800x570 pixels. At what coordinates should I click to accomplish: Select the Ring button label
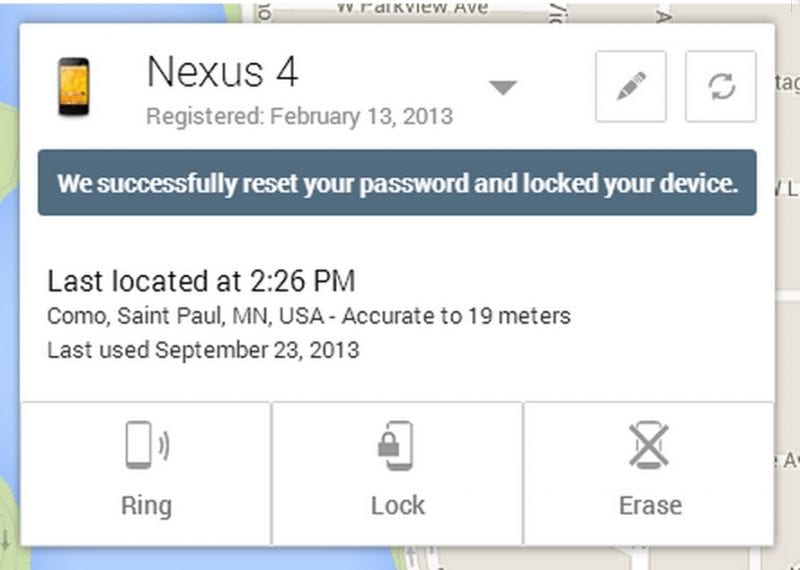(x=146, y=505)
